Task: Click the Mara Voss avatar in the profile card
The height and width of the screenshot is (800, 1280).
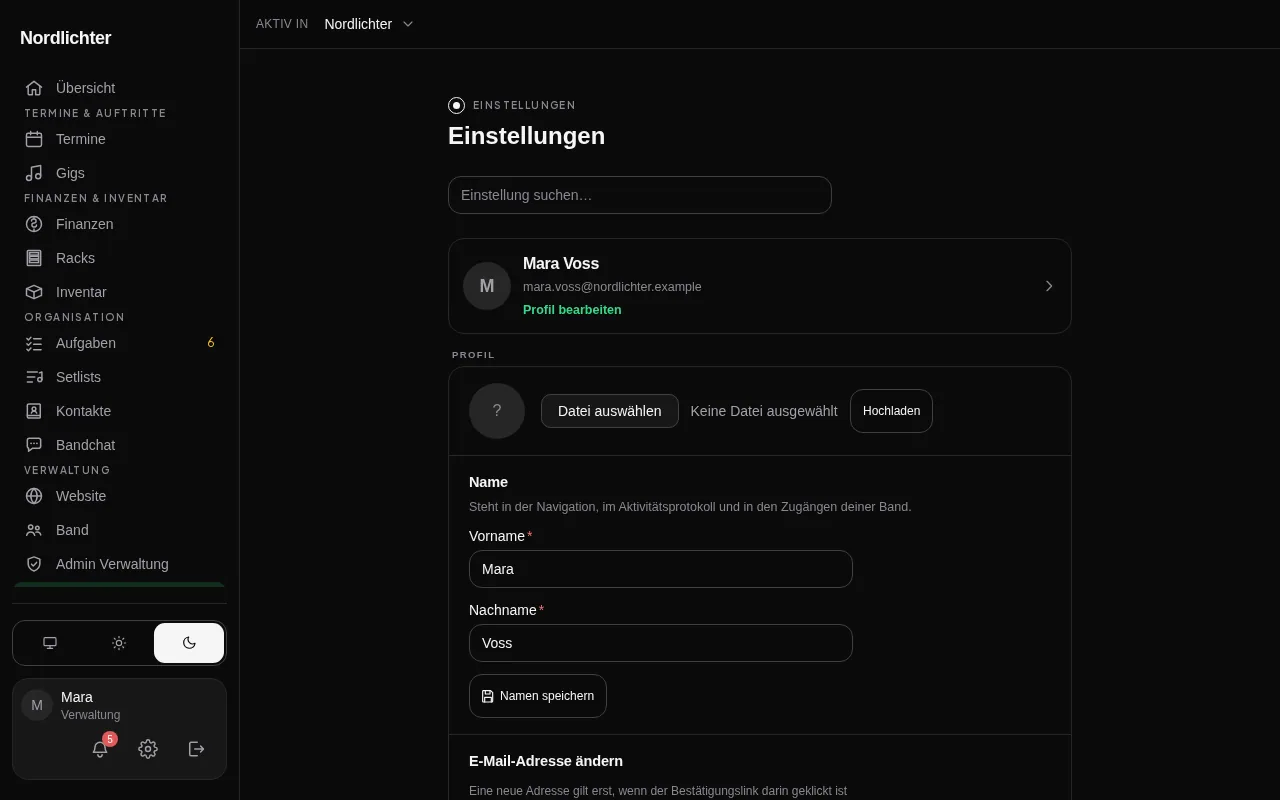Action: [x=487, y=286]
